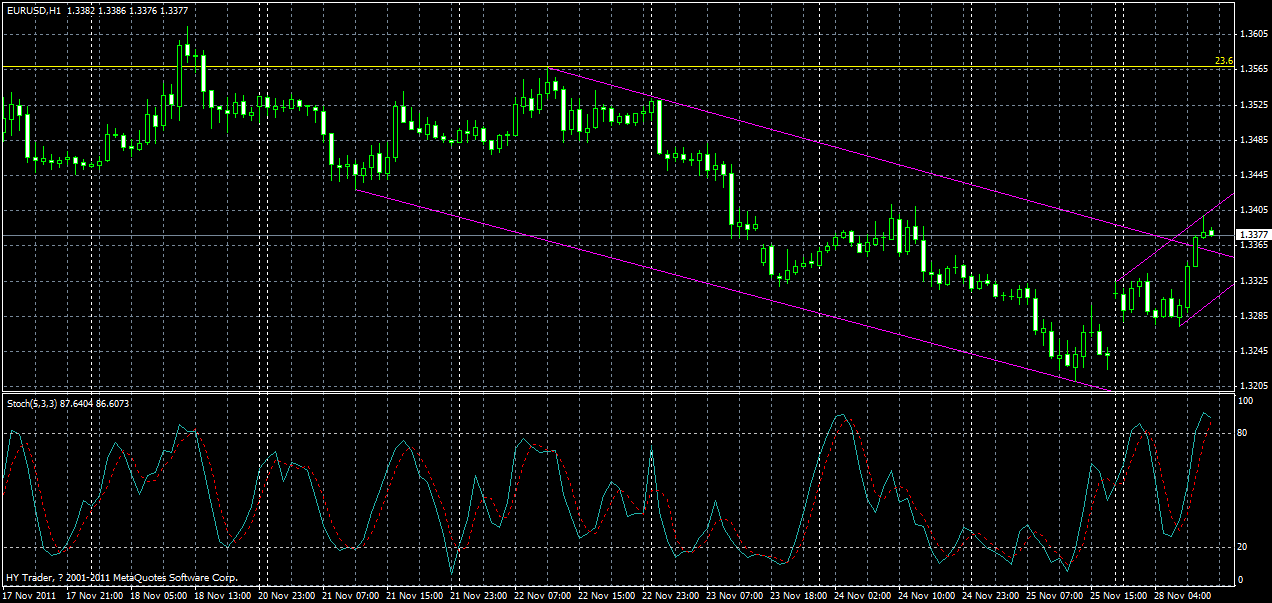The image size is (1272, 603).
Task: Click the 18 Nov 05:00 time label
Action: (161, 595)
